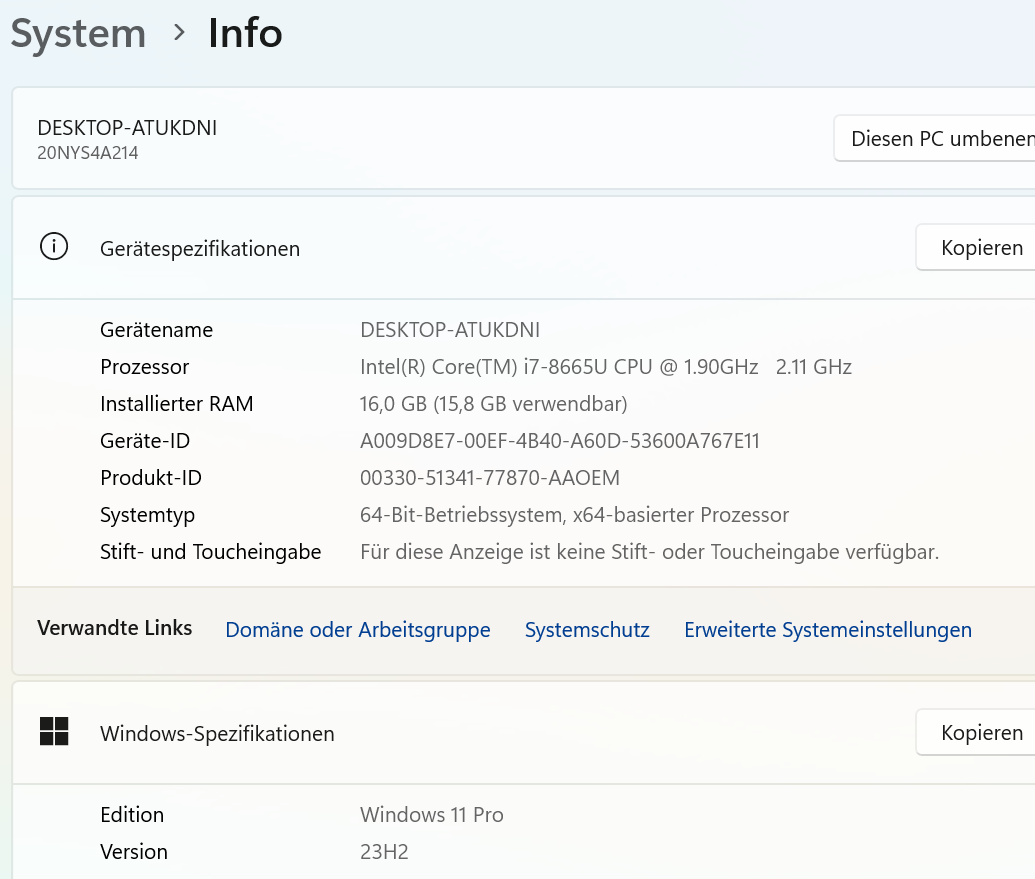Go back to System in breadcrumb
Screen dimensions: 1035x879
(x=78, y=33)
